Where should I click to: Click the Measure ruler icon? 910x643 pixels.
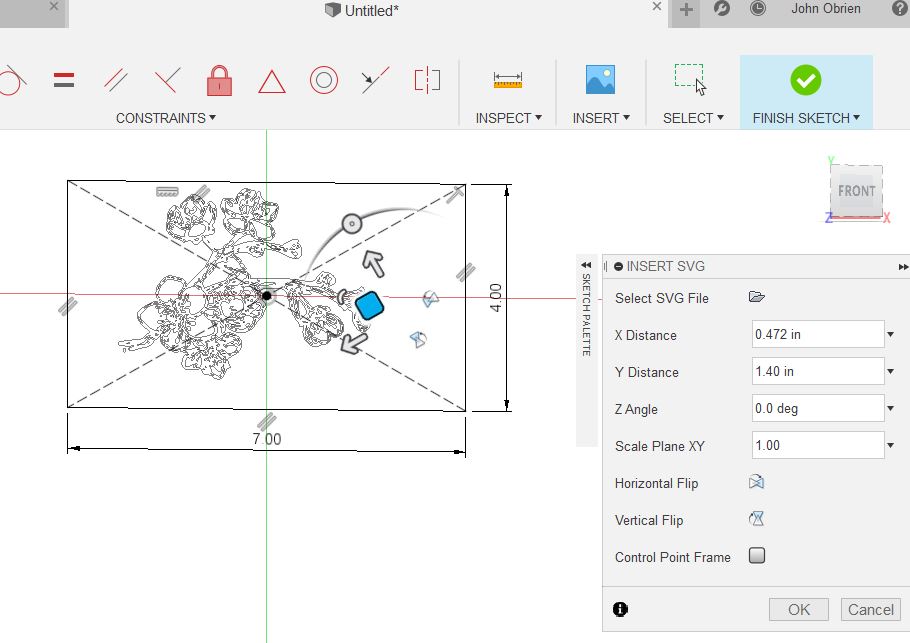pyautogui.click(x=508, y=80)
